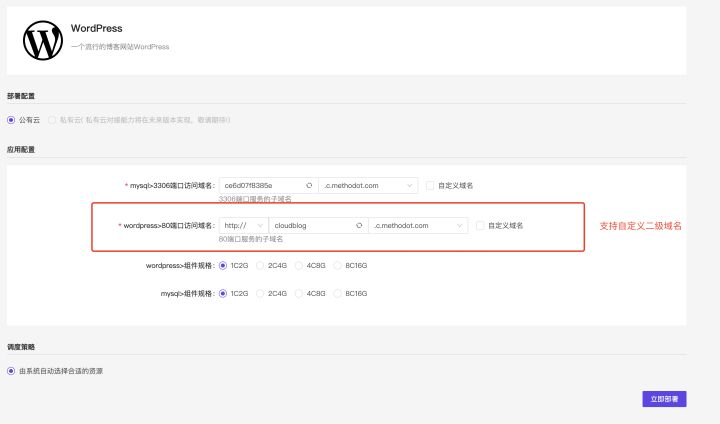Click the 立即部署 deploy button

664,399
